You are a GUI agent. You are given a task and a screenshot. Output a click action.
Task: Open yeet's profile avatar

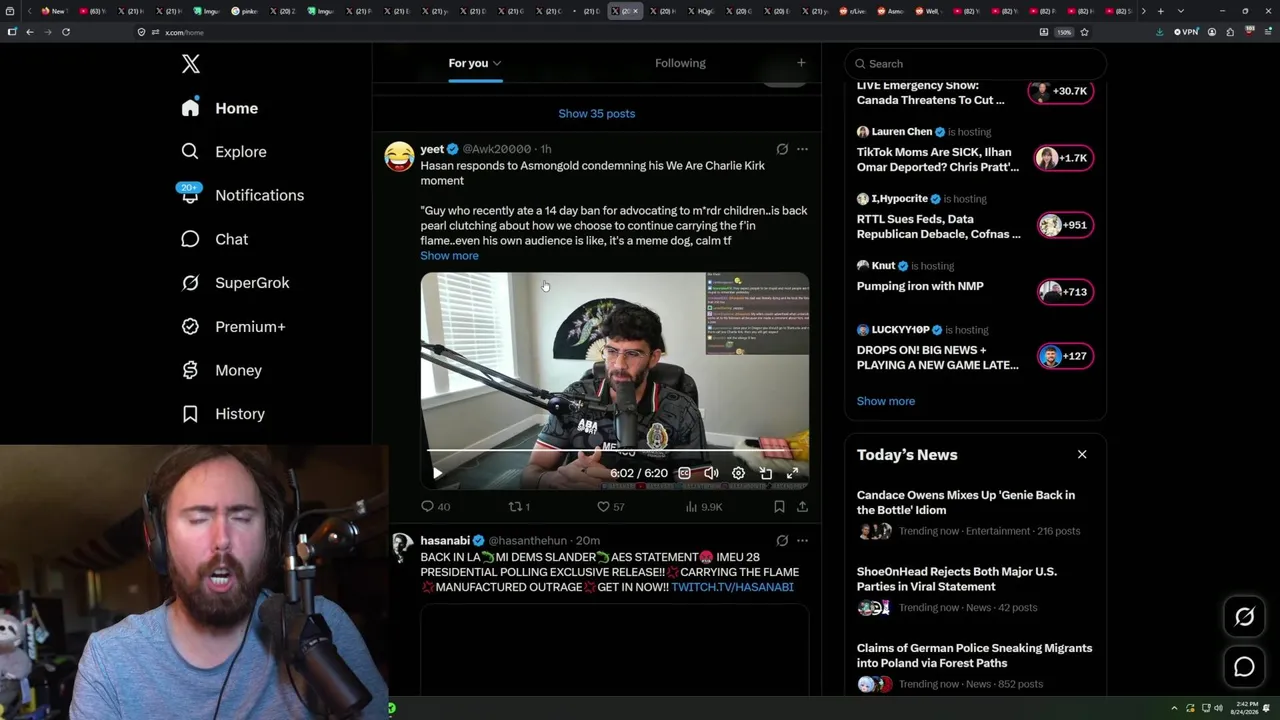[399, 157]
